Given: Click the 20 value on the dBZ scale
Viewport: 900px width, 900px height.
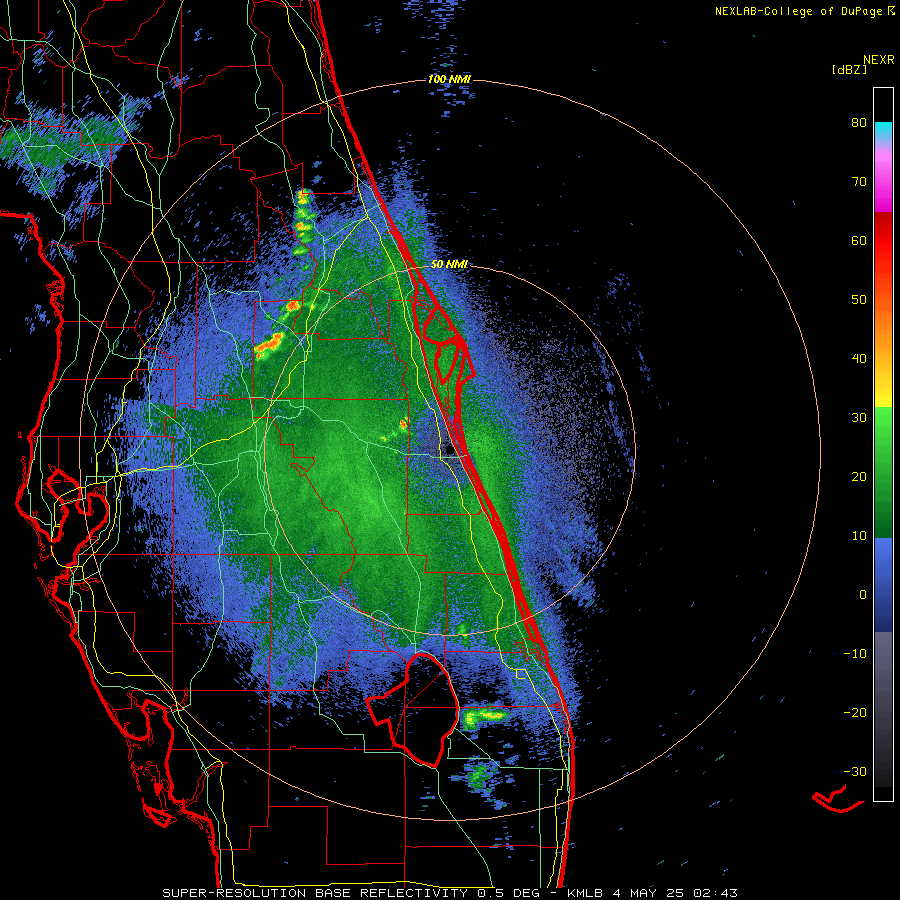Looking at the screenshot, I should click(859, 477).
